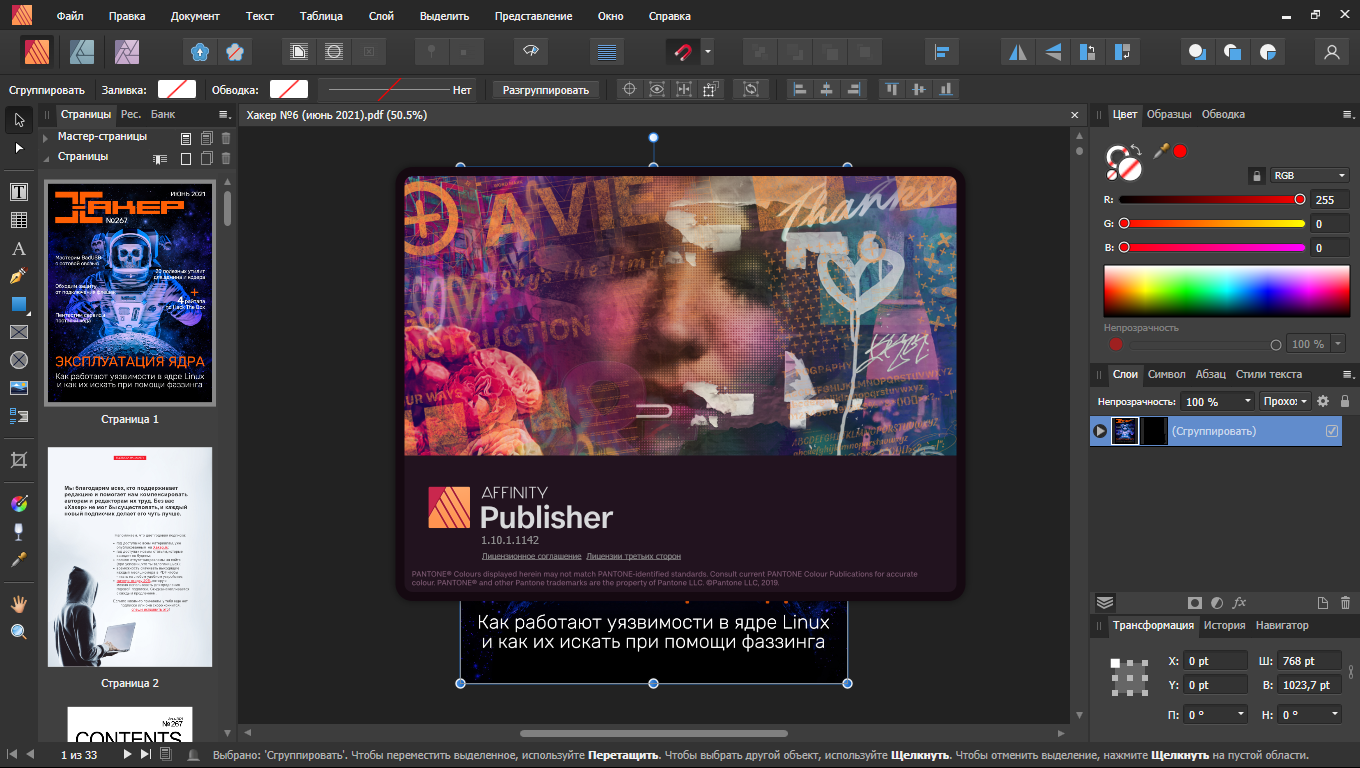
Task: Open the Таблица menu
Action: [320, 17]
